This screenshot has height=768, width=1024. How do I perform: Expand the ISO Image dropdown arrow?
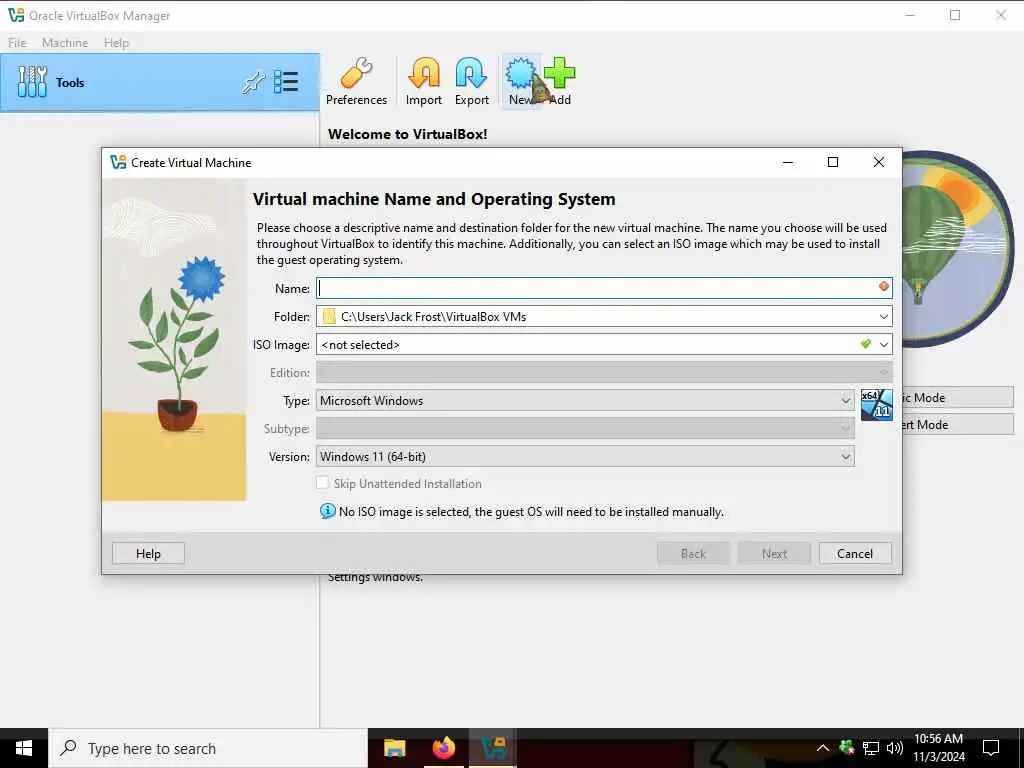(x=884, y=344)
